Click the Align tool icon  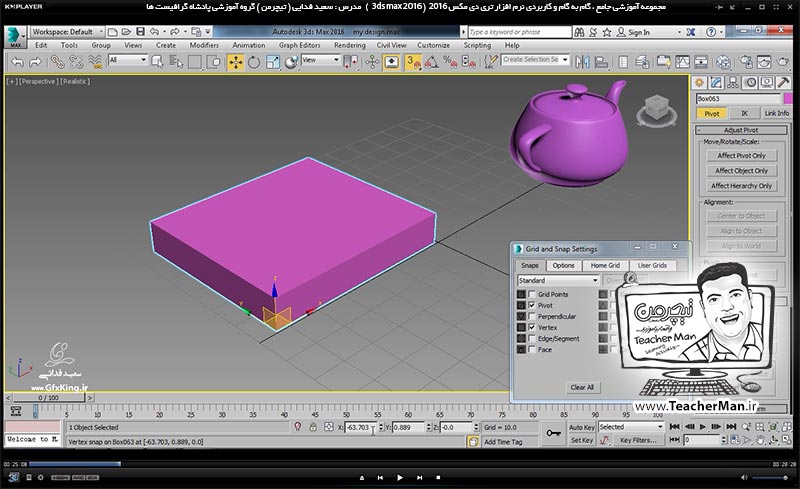601,62
